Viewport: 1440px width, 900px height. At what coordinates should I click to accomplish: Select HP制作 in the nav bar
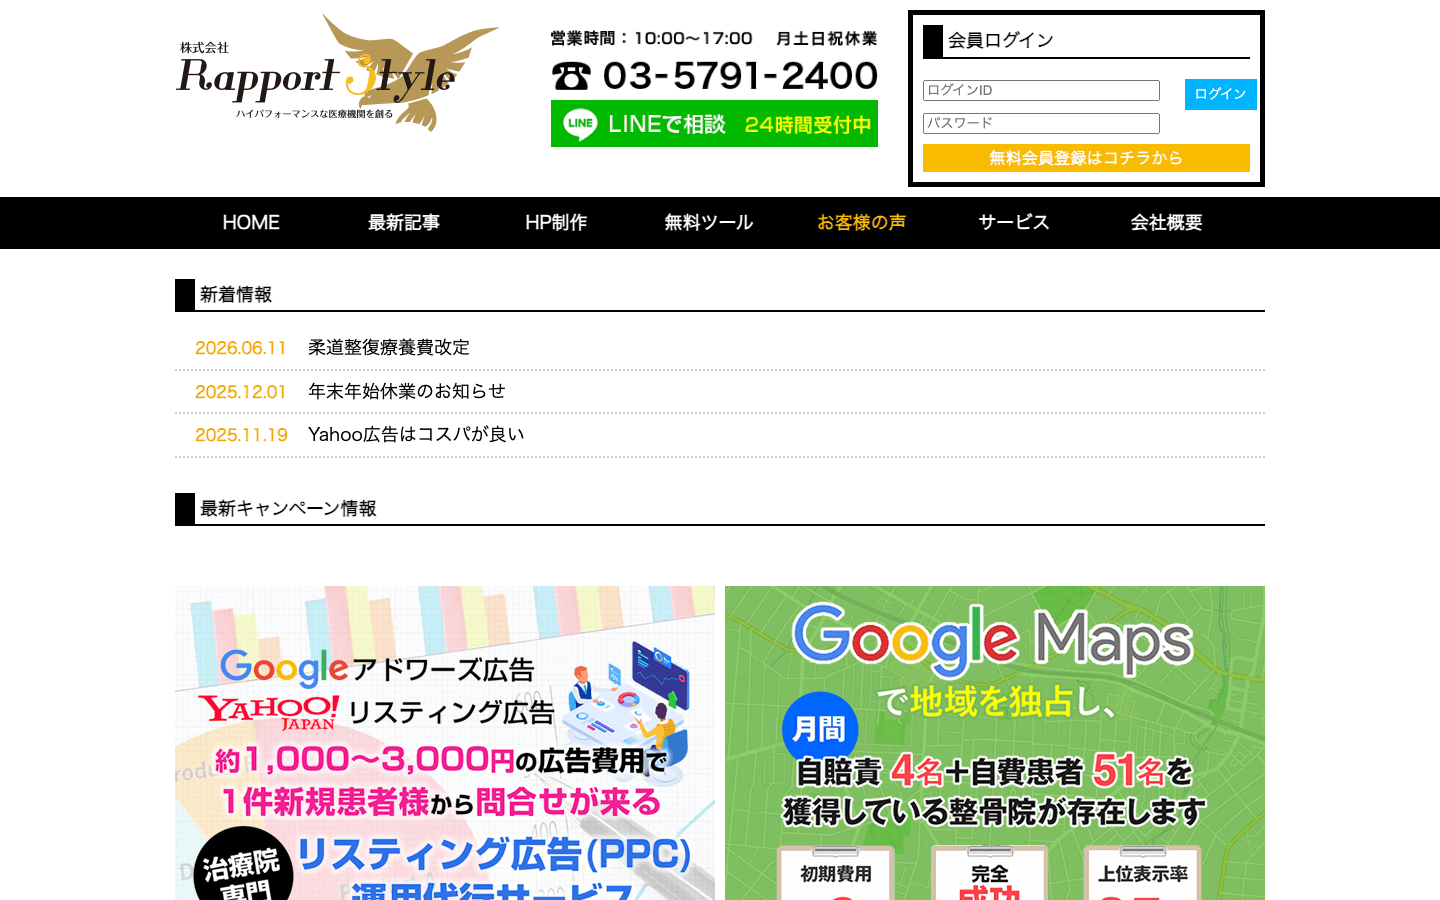tap(556, 223)
